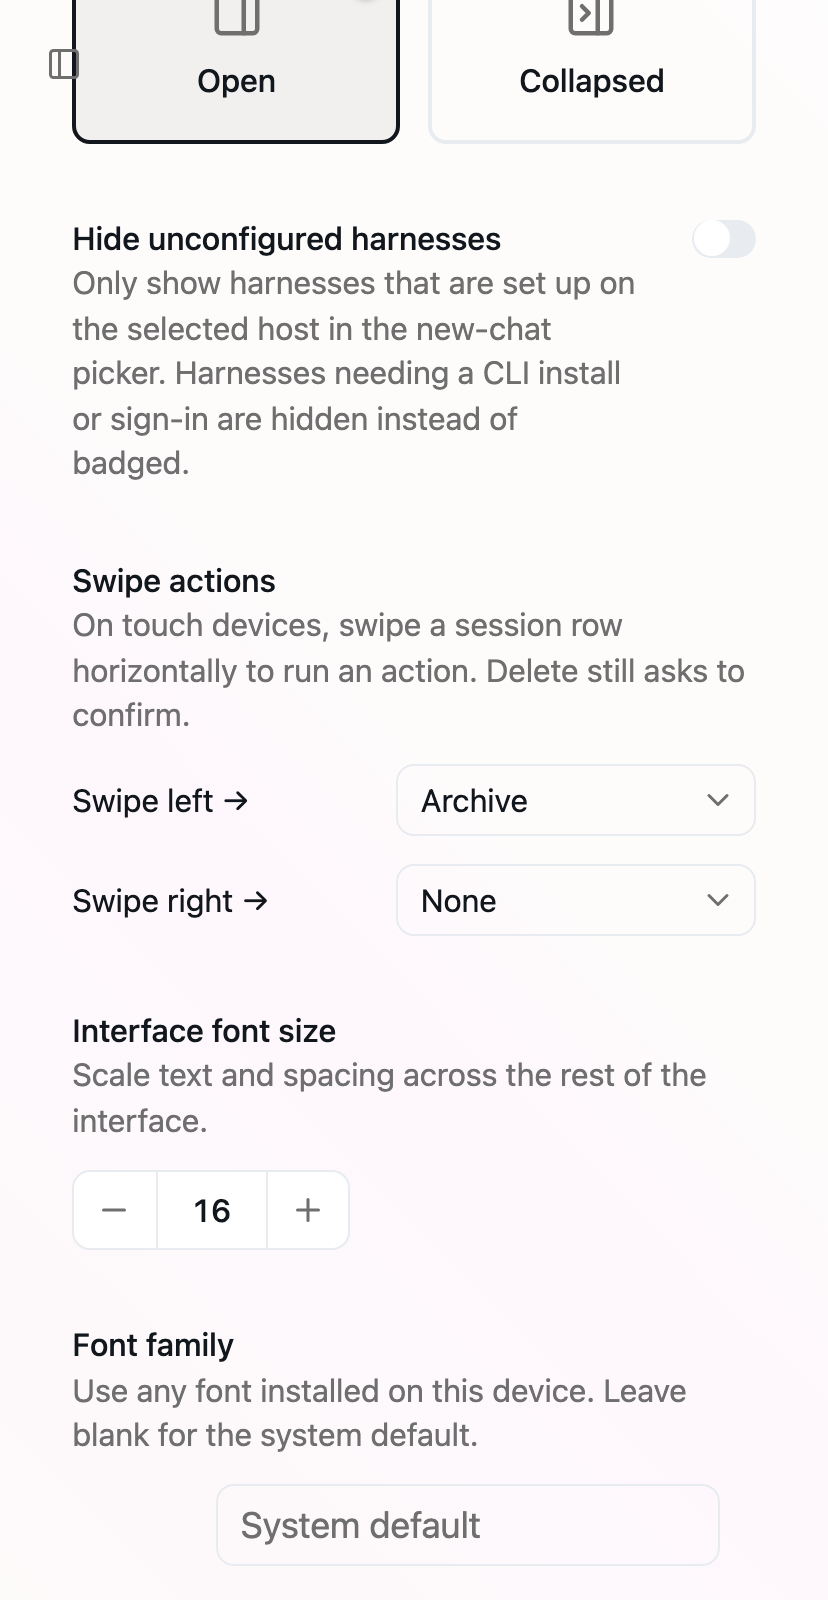Open the Swipe right None dropdown
This screenshot has height=1600, width=828.
[x=576, y=900]
